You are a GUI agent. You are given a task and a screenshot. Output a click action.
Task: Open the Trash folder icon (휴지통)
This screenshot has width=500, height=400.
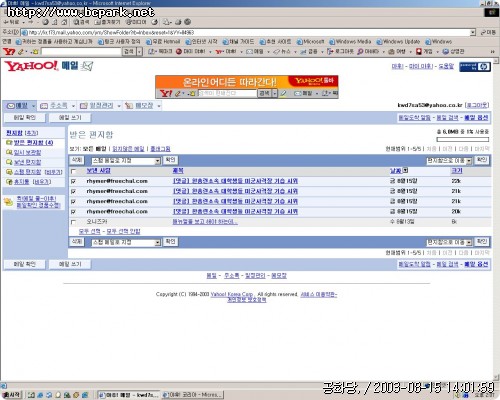pos(9,182)
